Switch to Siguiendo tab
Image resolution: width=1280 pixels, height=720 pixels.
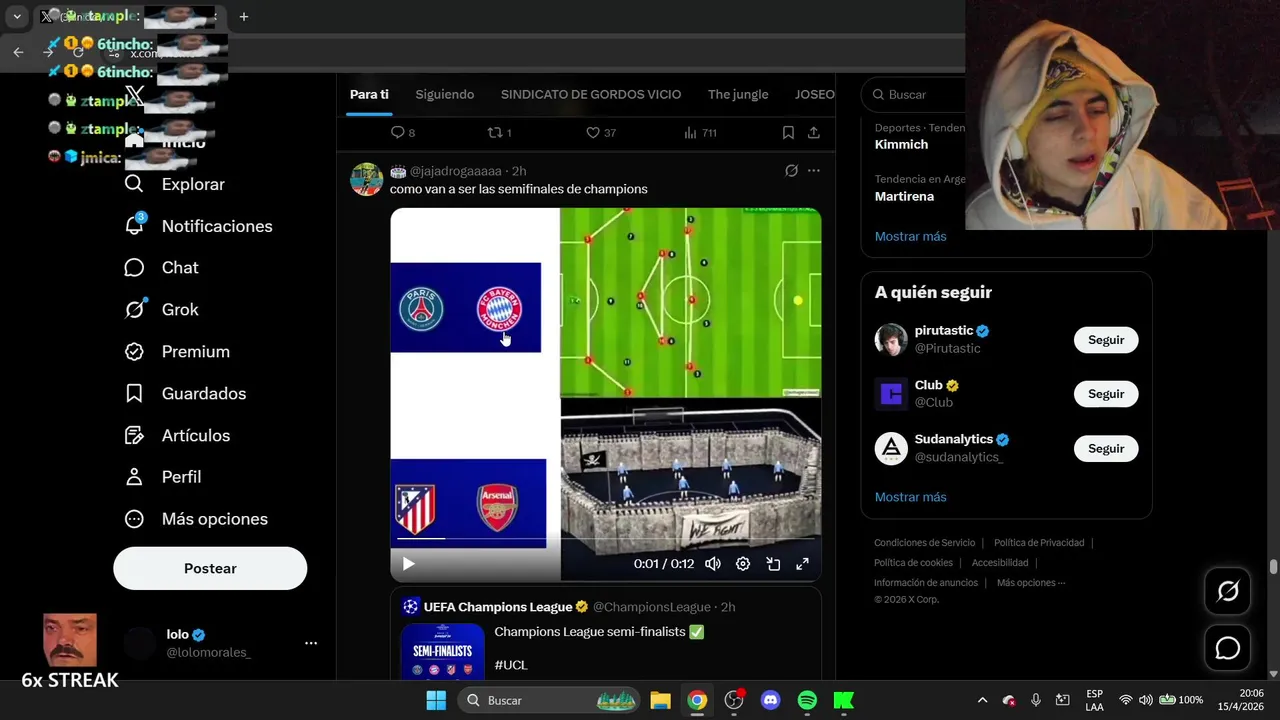point(445,94)
